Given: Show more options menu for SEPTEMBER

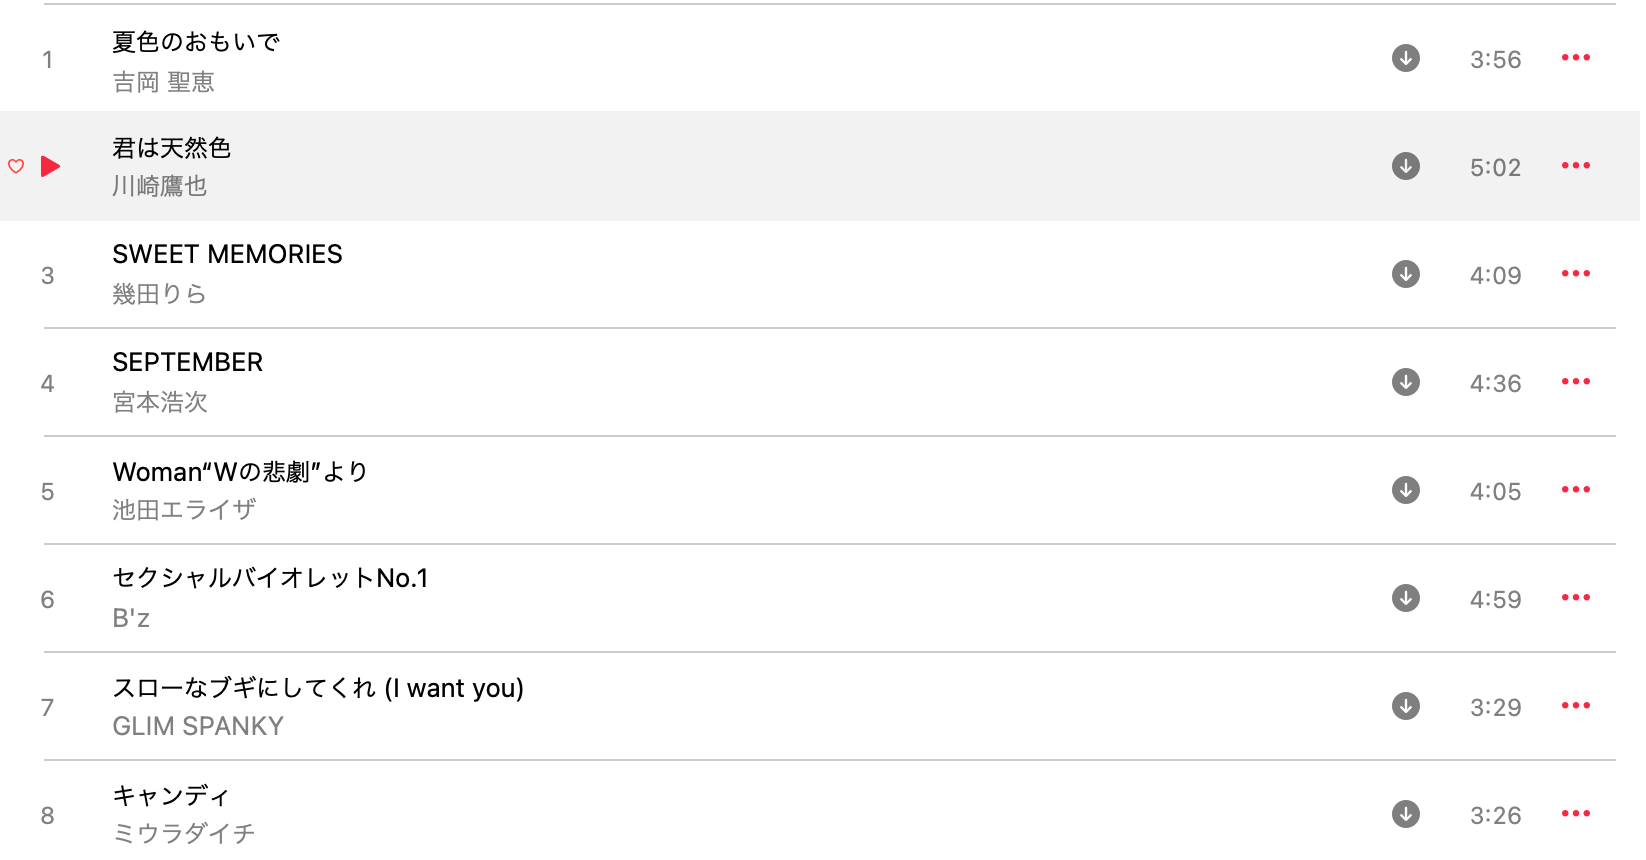Looking at the screenshot, I should pos(1575,382).
